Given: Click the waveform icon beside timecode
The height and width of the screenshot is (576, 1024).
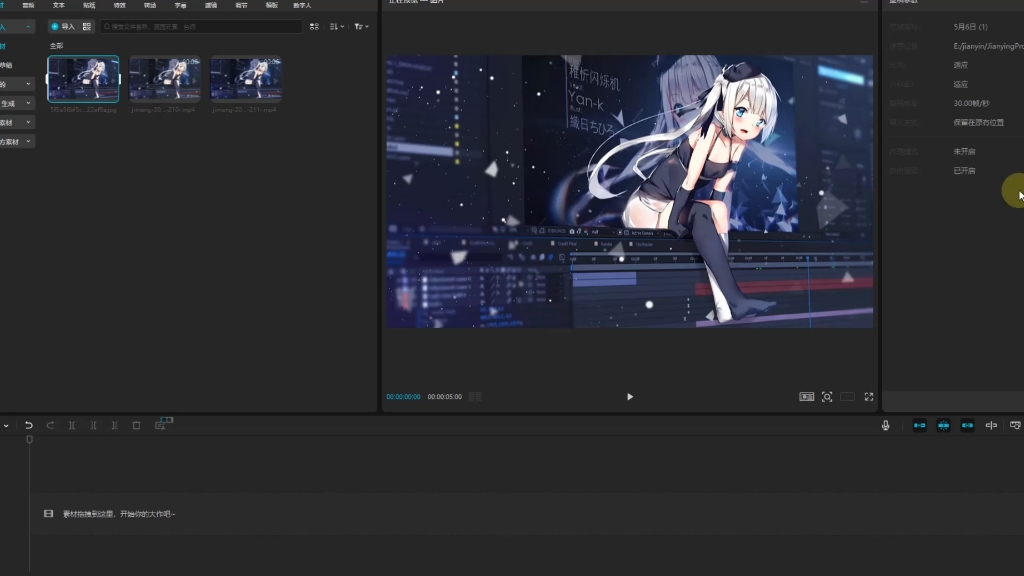Looking at the screenshot, I should (475, 396).
